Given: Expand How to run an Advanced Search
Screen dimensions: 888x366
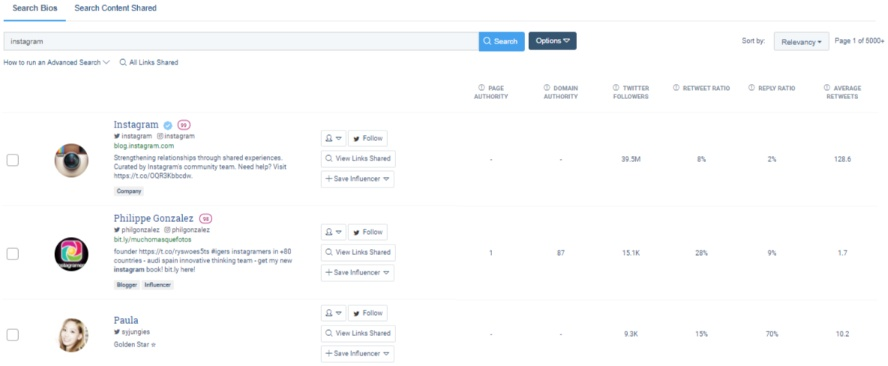Looking at the screenshot, I should pyautogui.click(x=57, y=62).
